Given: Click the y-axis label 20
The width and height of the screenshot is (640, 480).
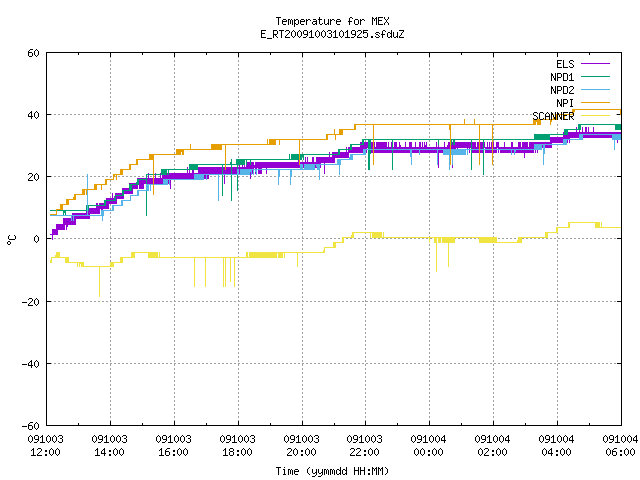Looking at the screenshot, I should tap(33, 177).
